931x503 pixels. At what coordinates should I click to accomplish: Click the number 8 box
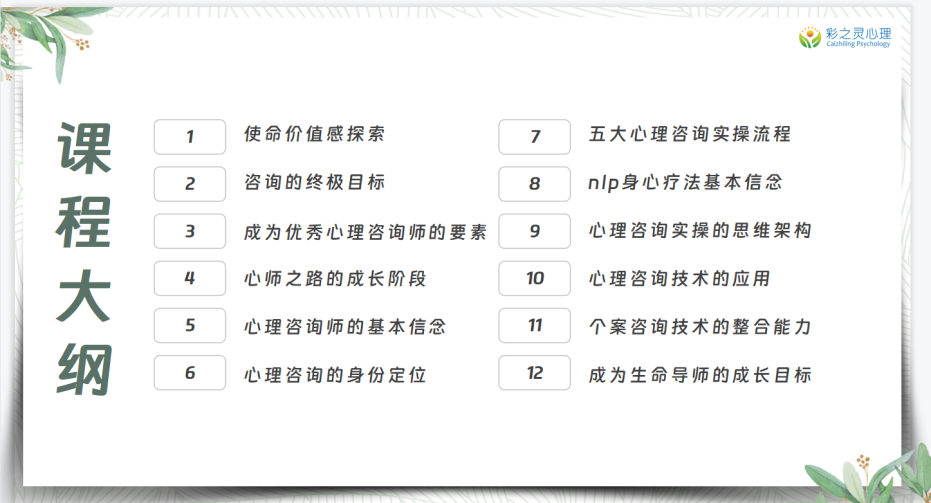point(534,184)
